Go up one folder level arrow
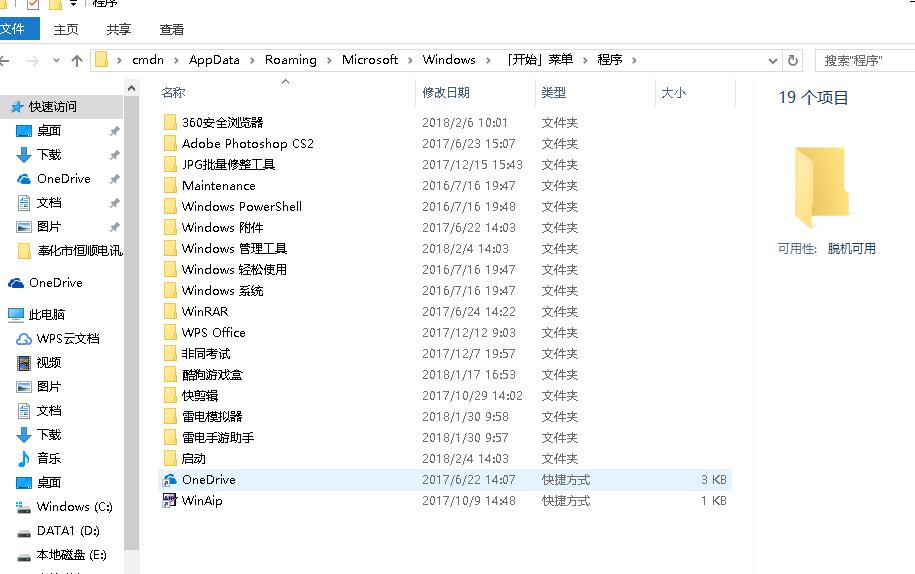915x574 pixels. point(76,60)
